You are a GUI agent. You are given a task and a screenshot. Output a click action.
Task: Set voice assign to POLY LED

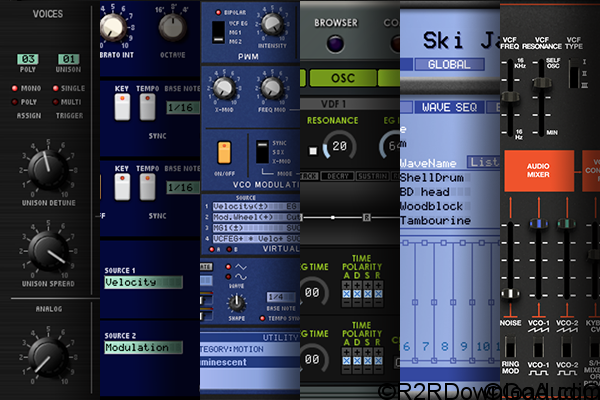(15, 102)
